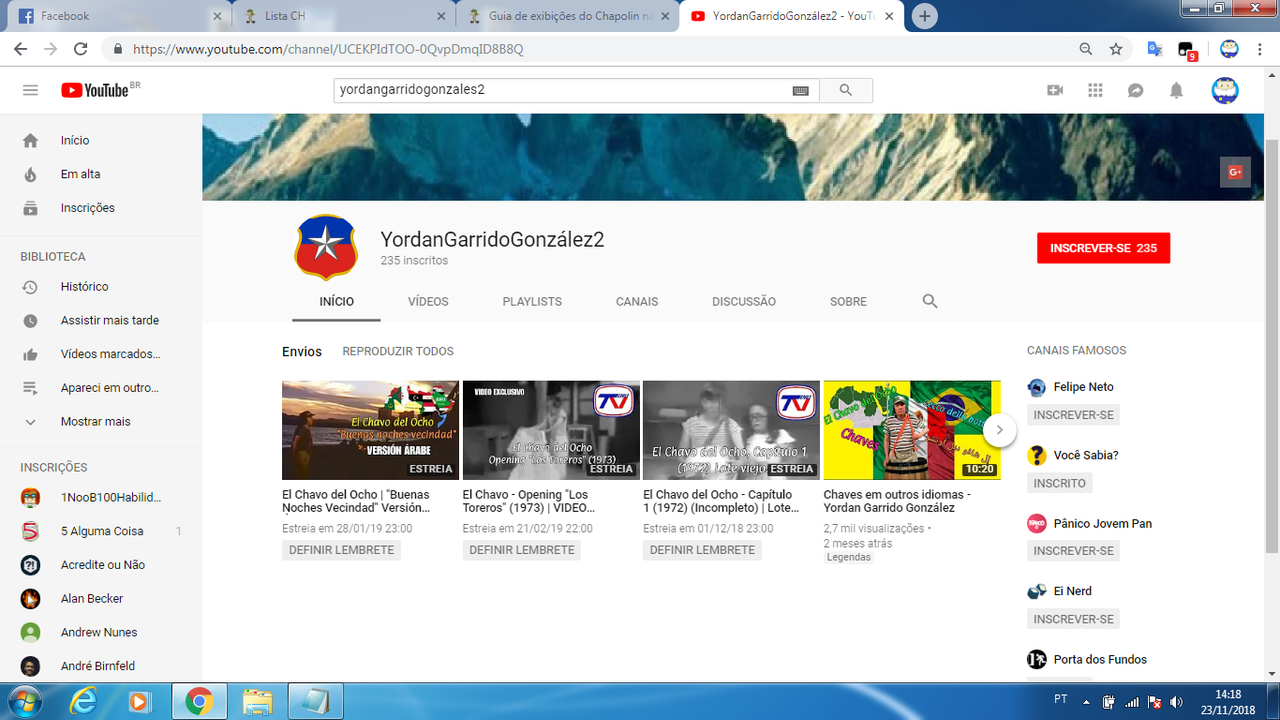The height and width of the screenshot is (720, 1280).
Task: Click the INSCREVER-SE subscribe button
Action: [1103, 247]
